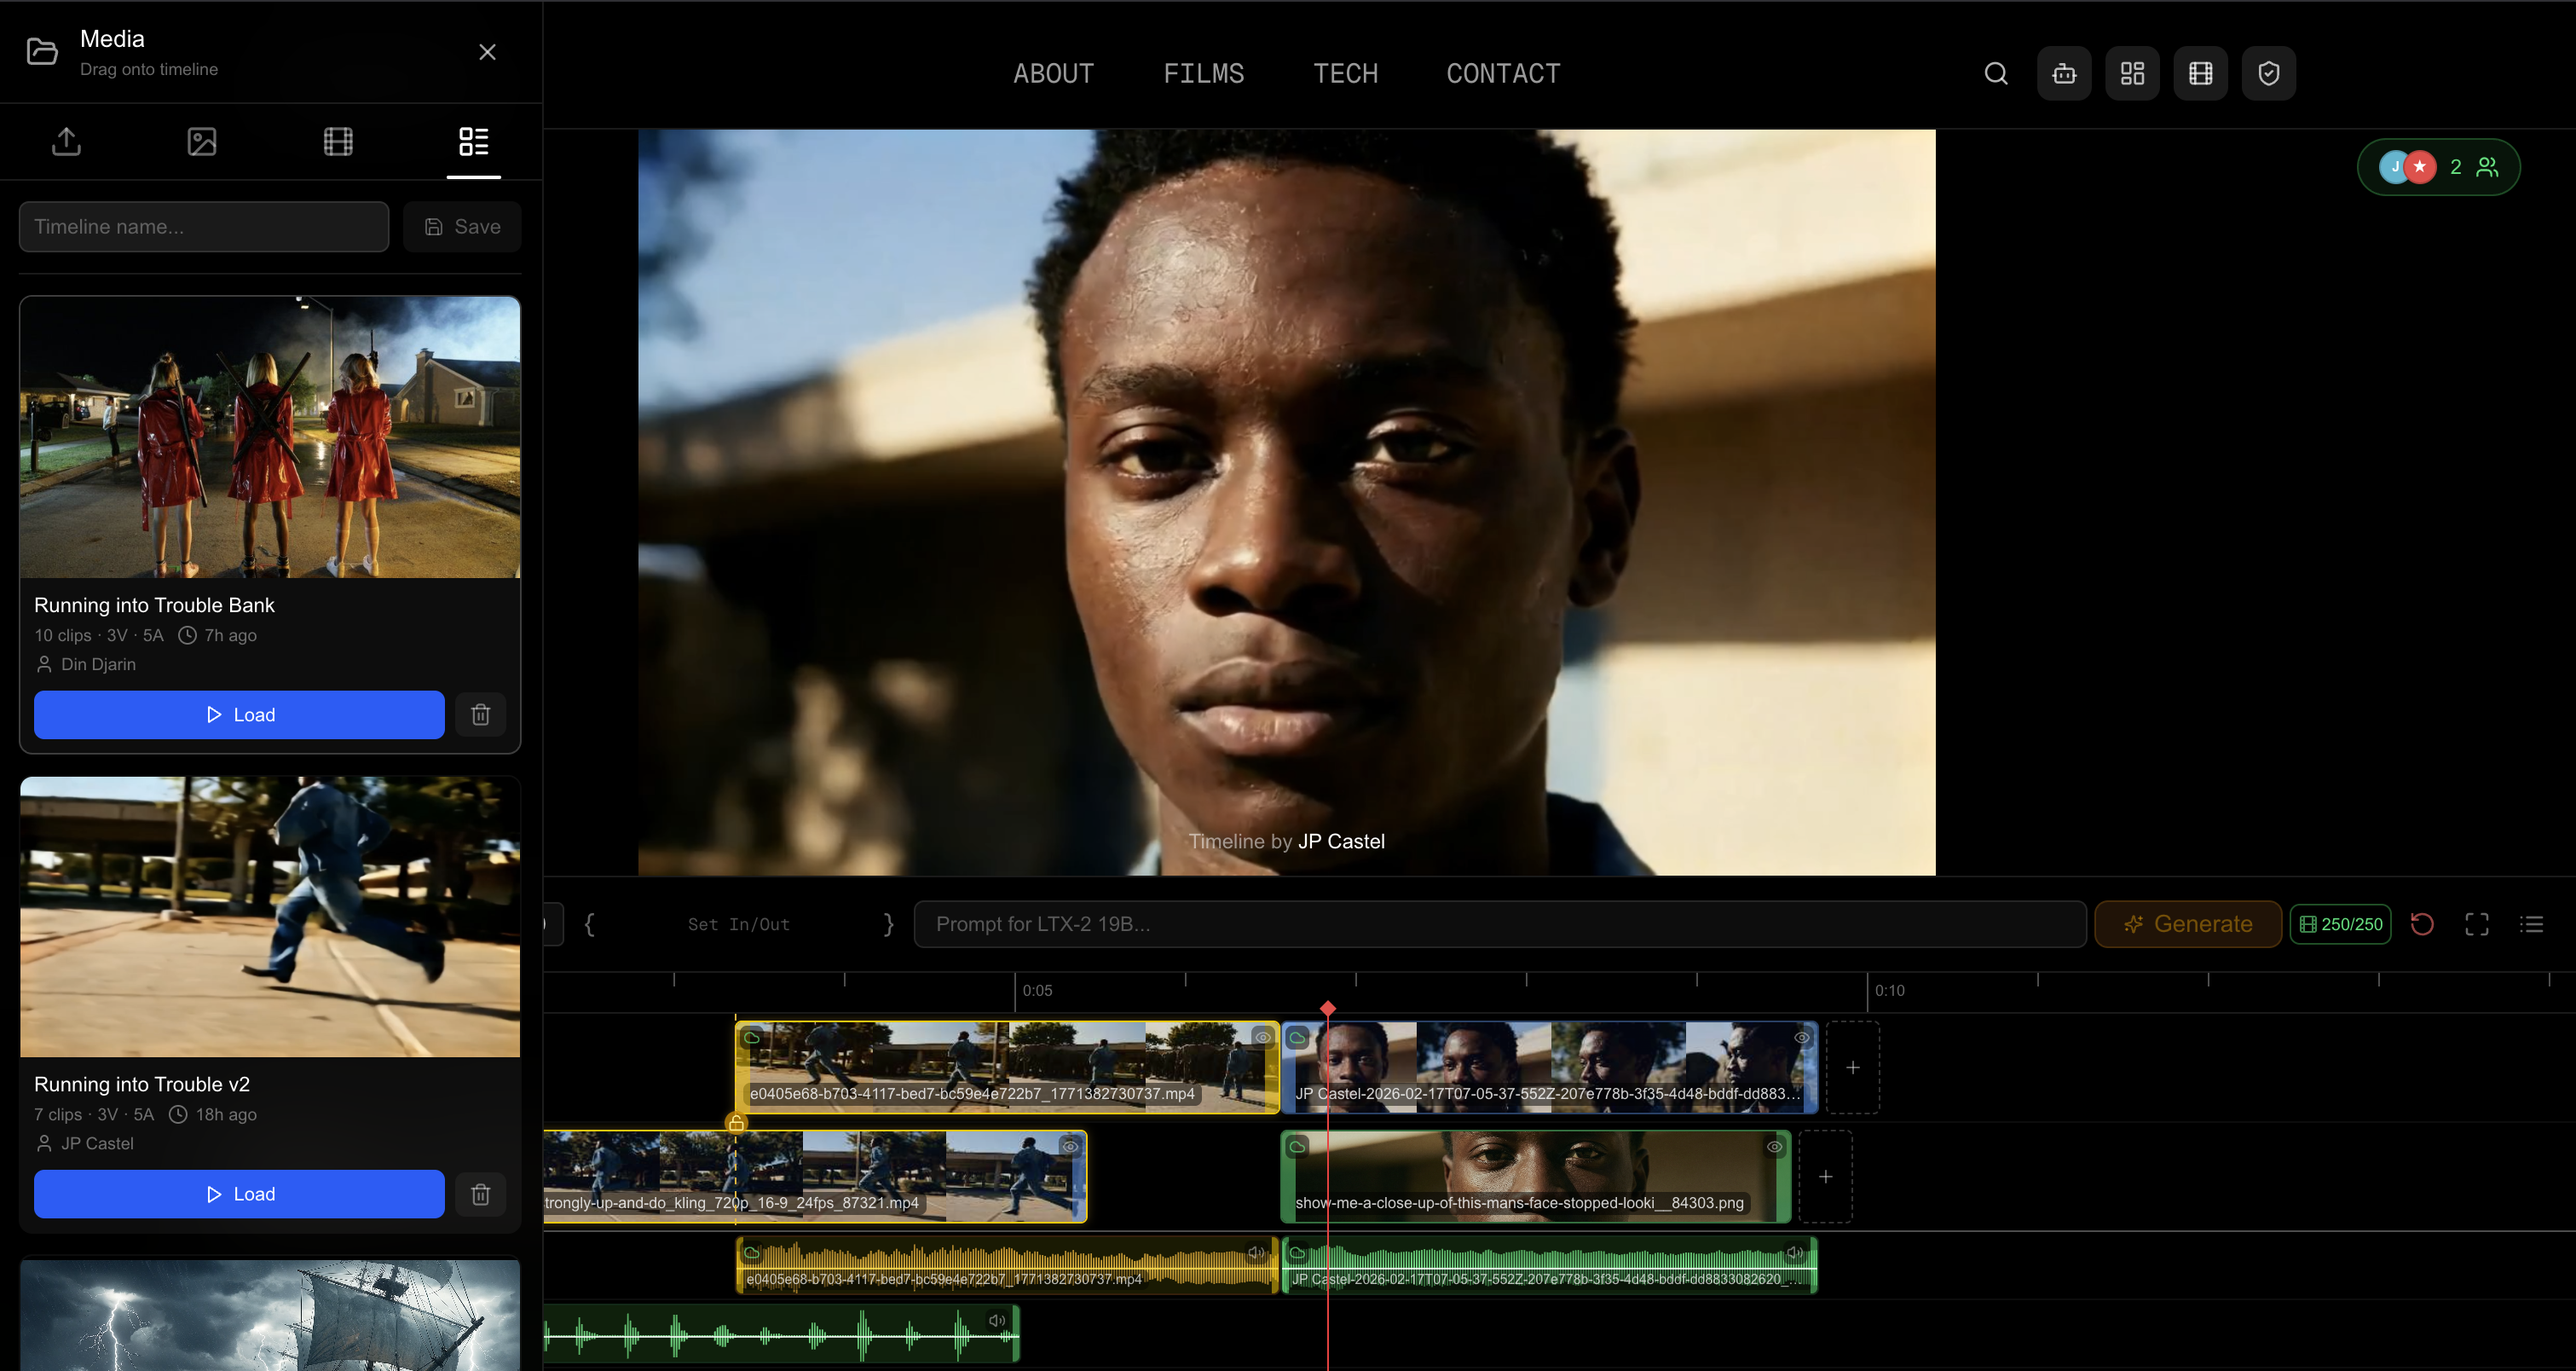Expand the collaborators users badge
The image size is (2576, 1371).
coord(2438,167)
